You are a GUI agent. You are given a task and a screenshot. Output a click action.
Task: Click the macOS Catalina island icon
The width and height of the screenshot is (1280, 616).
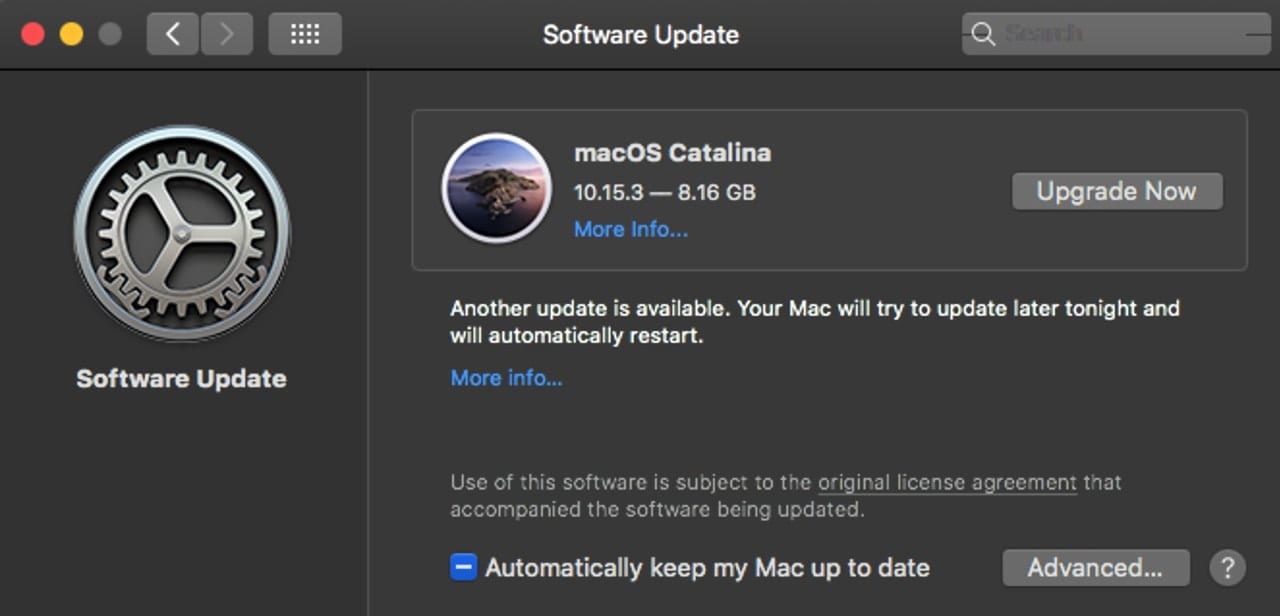(496, 189)
